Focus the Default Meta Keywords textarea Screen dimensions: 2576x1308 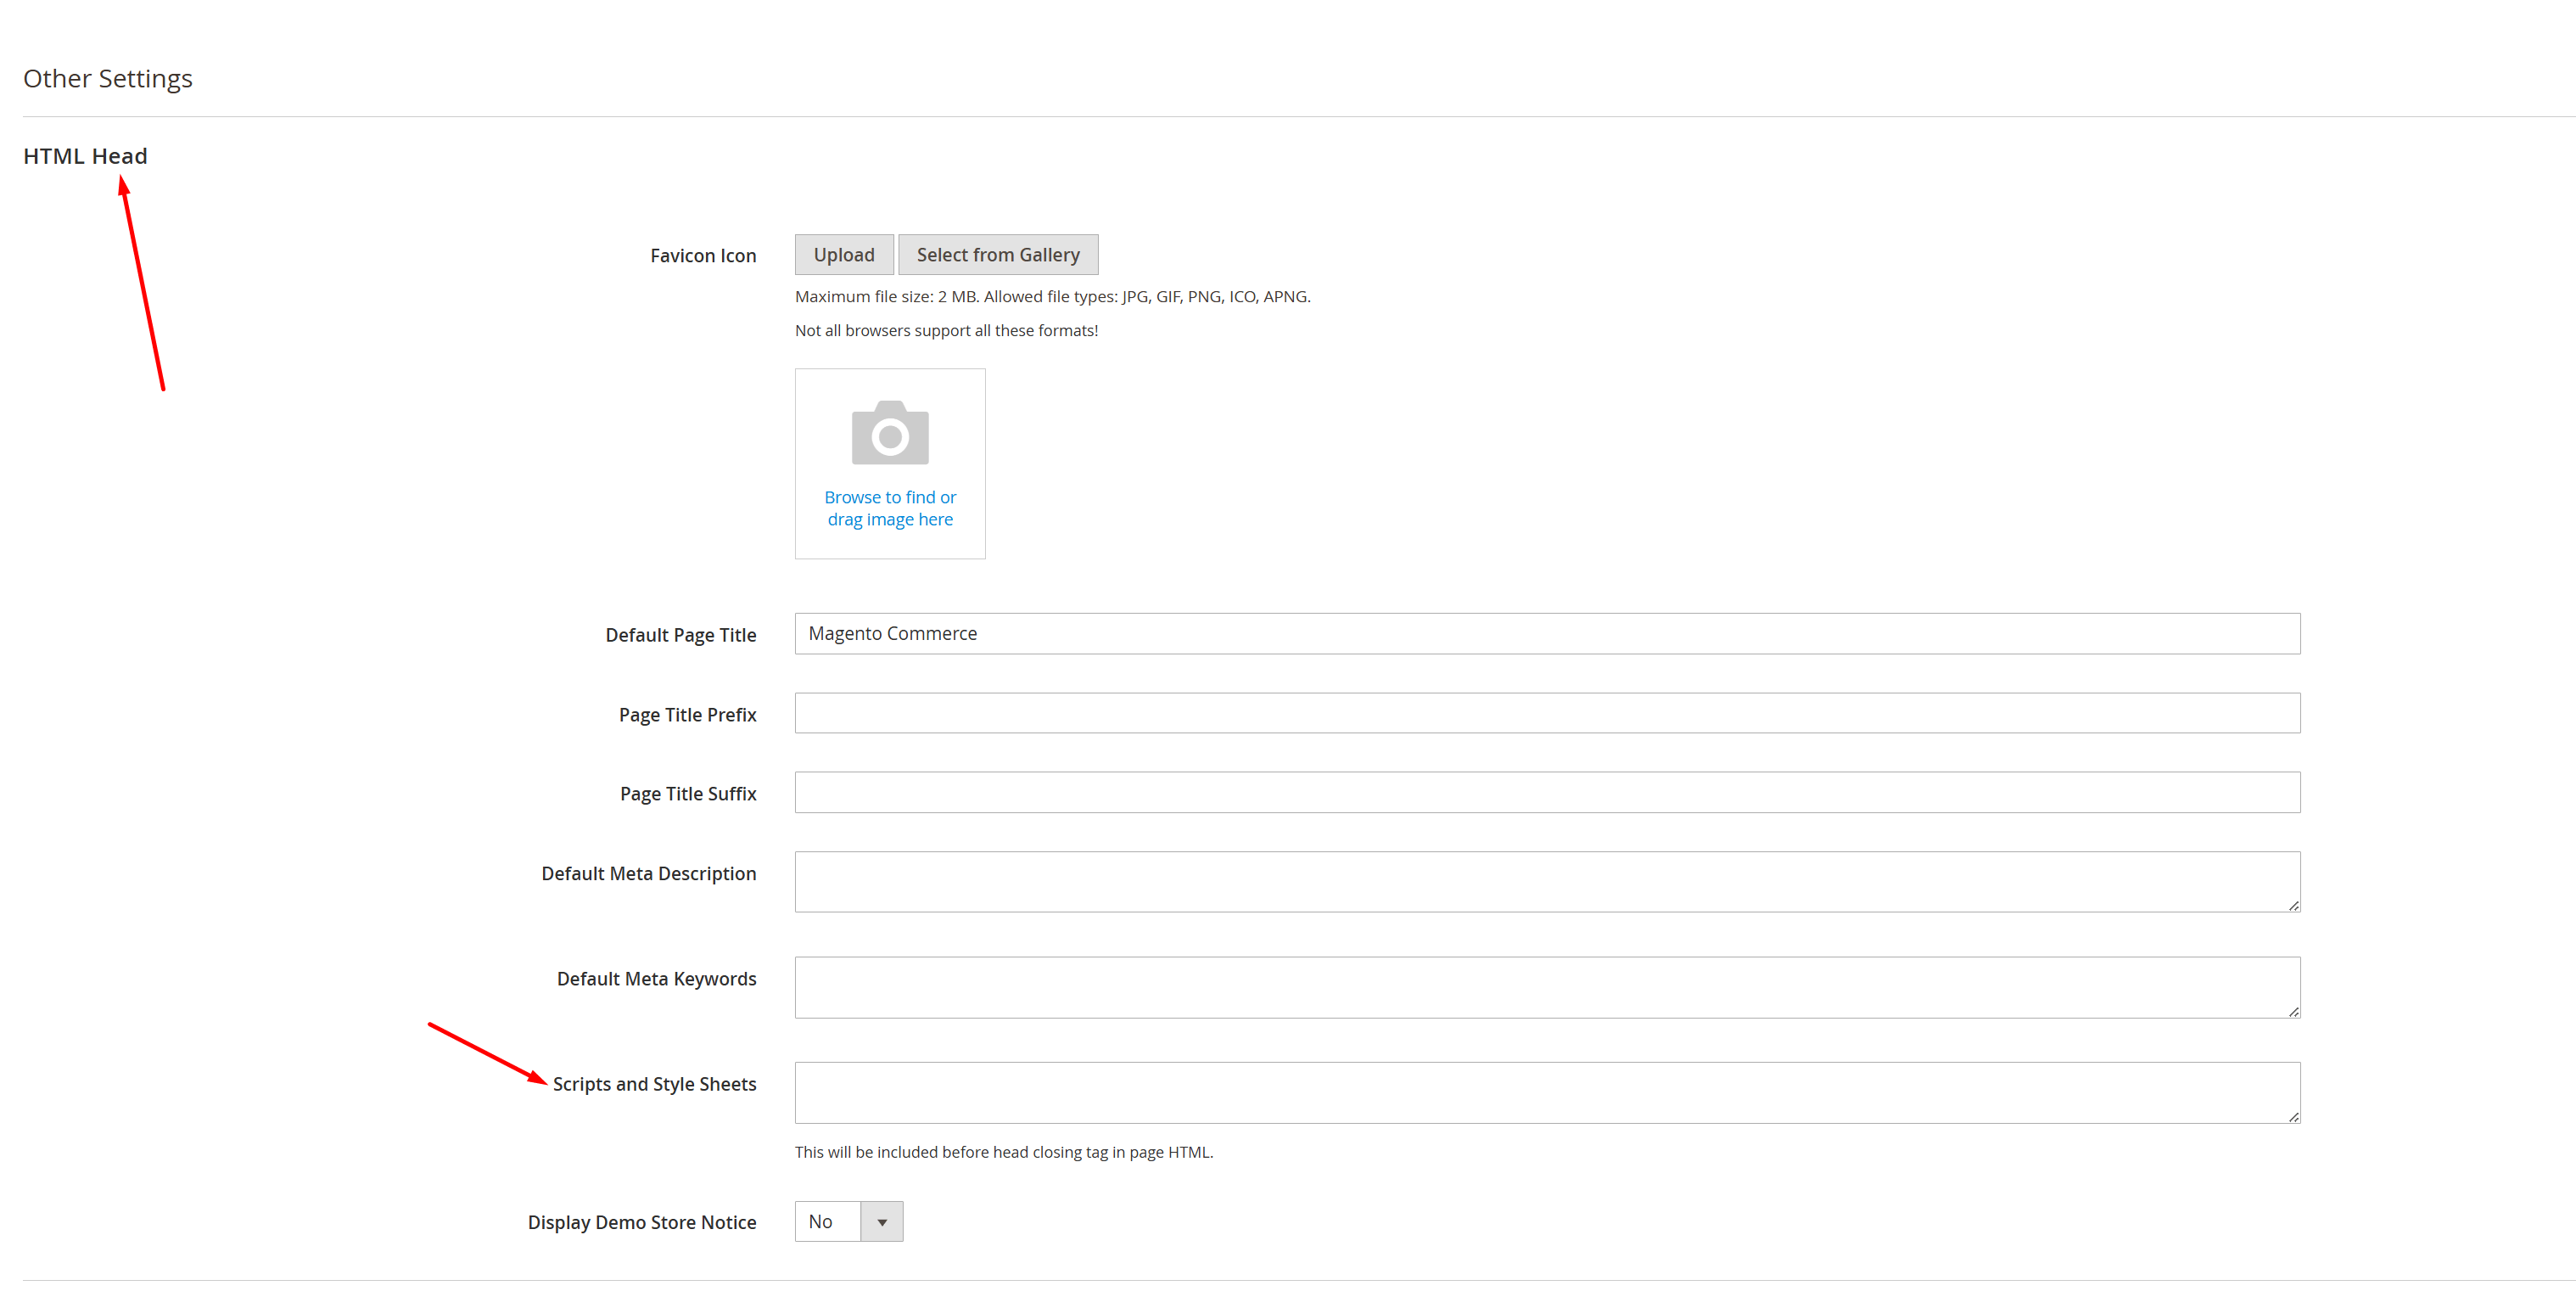pos(1547,988)
